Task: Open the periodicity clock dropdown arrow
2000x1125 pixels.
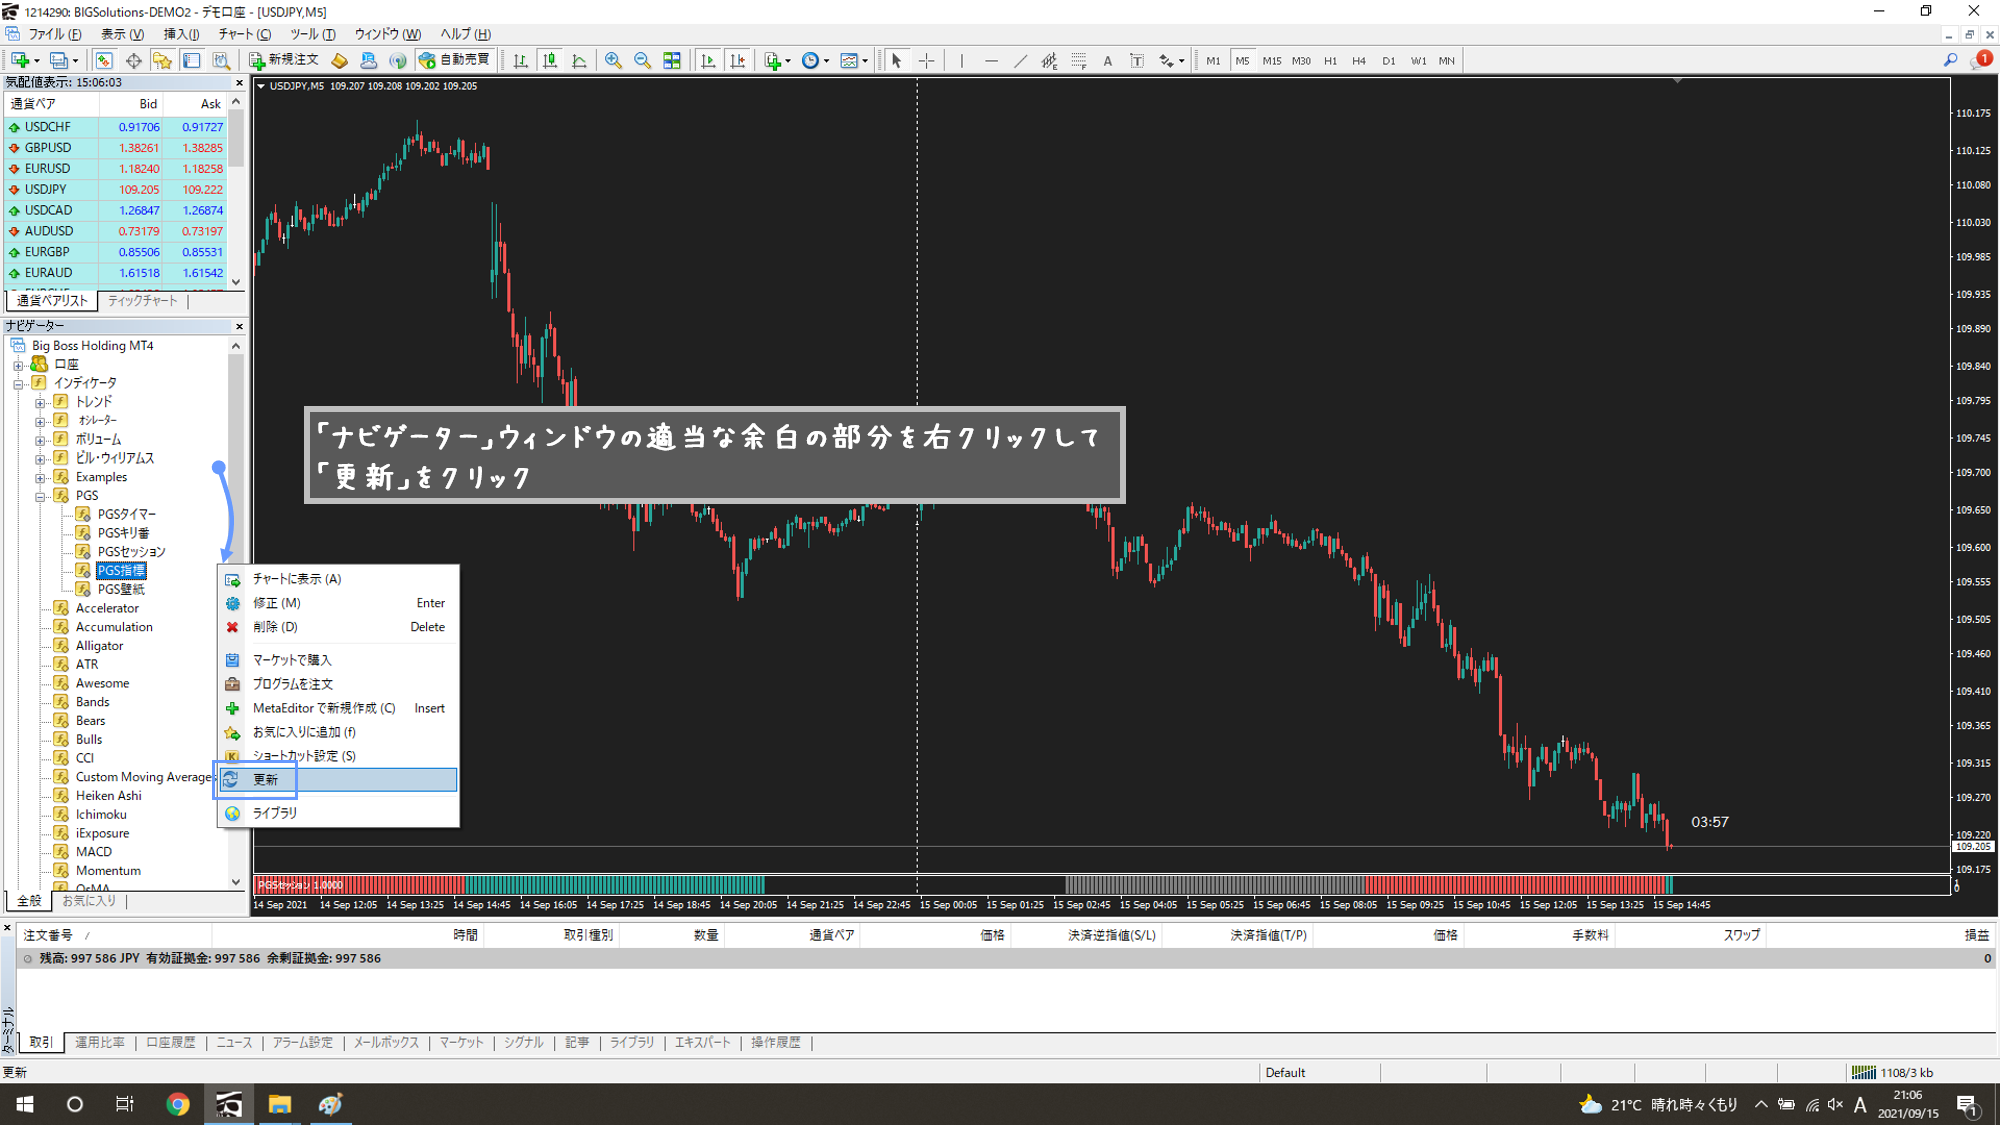Action: [x=826, y=61]
